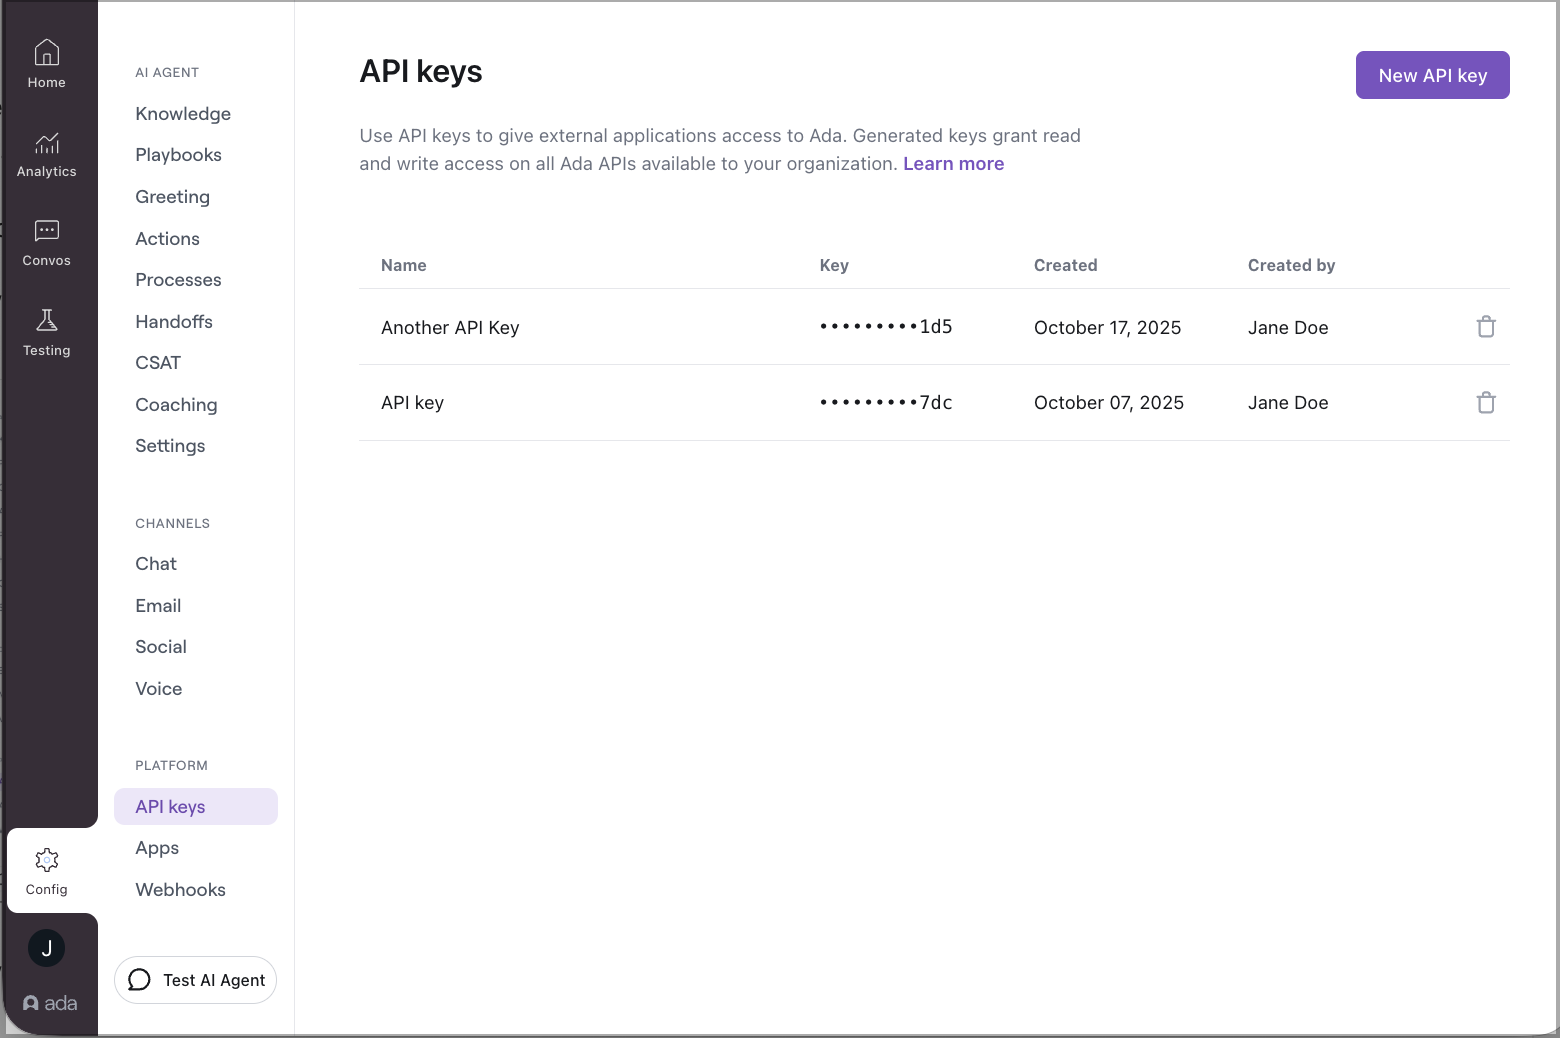The width and height of the screenshot is (1560, 1038).
Task: Open the user avatar J
Action: point(47,948)
